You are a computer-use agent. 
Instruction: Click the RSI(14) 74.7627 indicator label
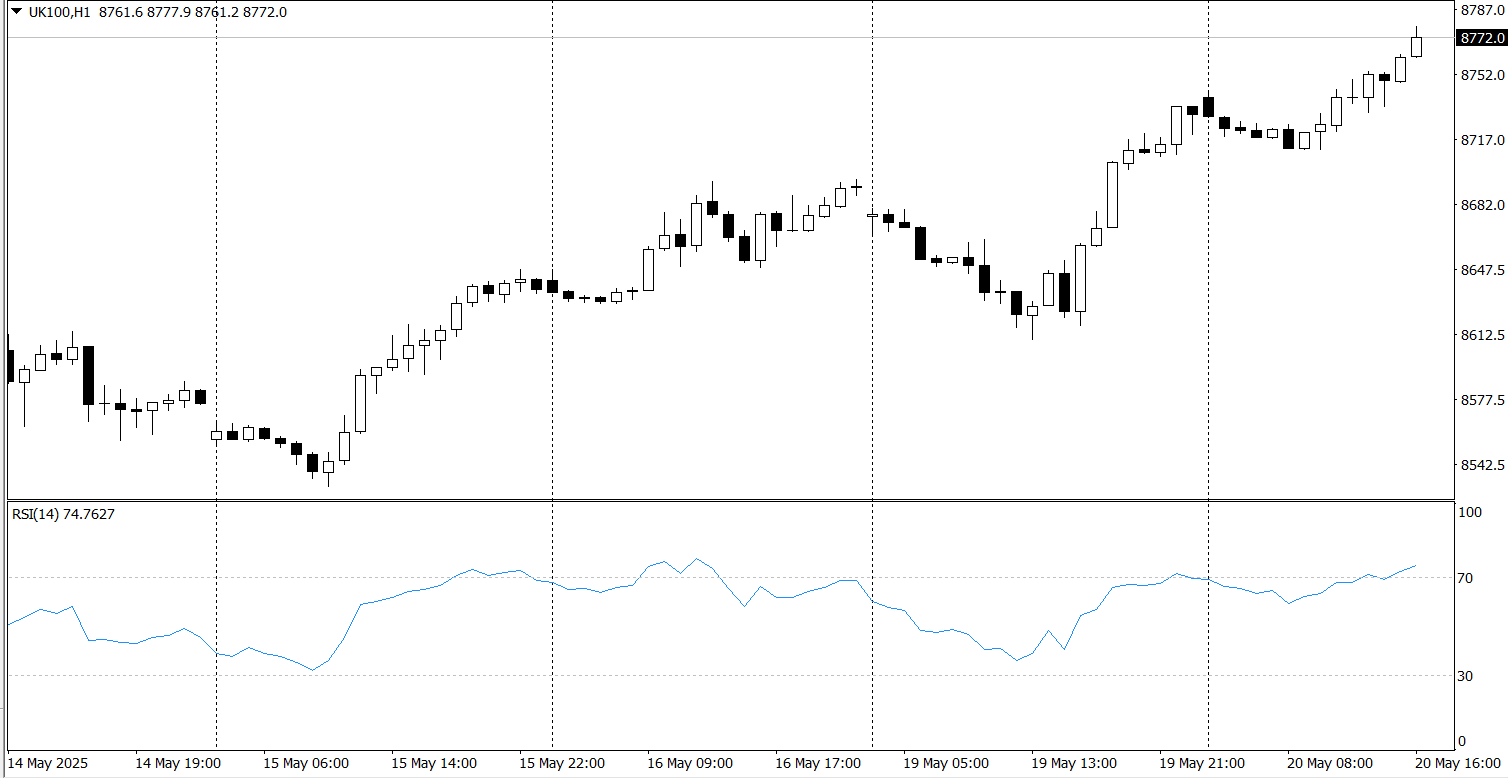(63, 514)
